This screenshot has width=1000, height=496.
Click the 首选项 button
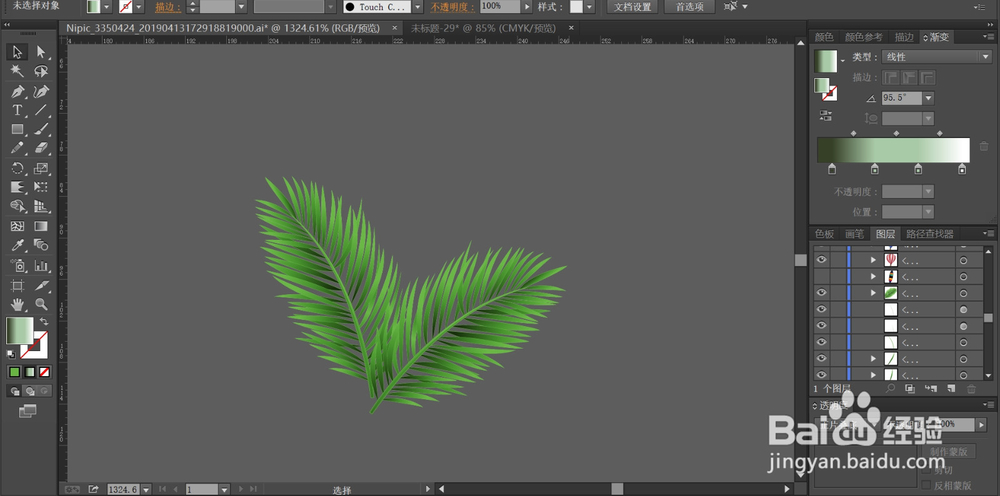(x=689, y=7)
